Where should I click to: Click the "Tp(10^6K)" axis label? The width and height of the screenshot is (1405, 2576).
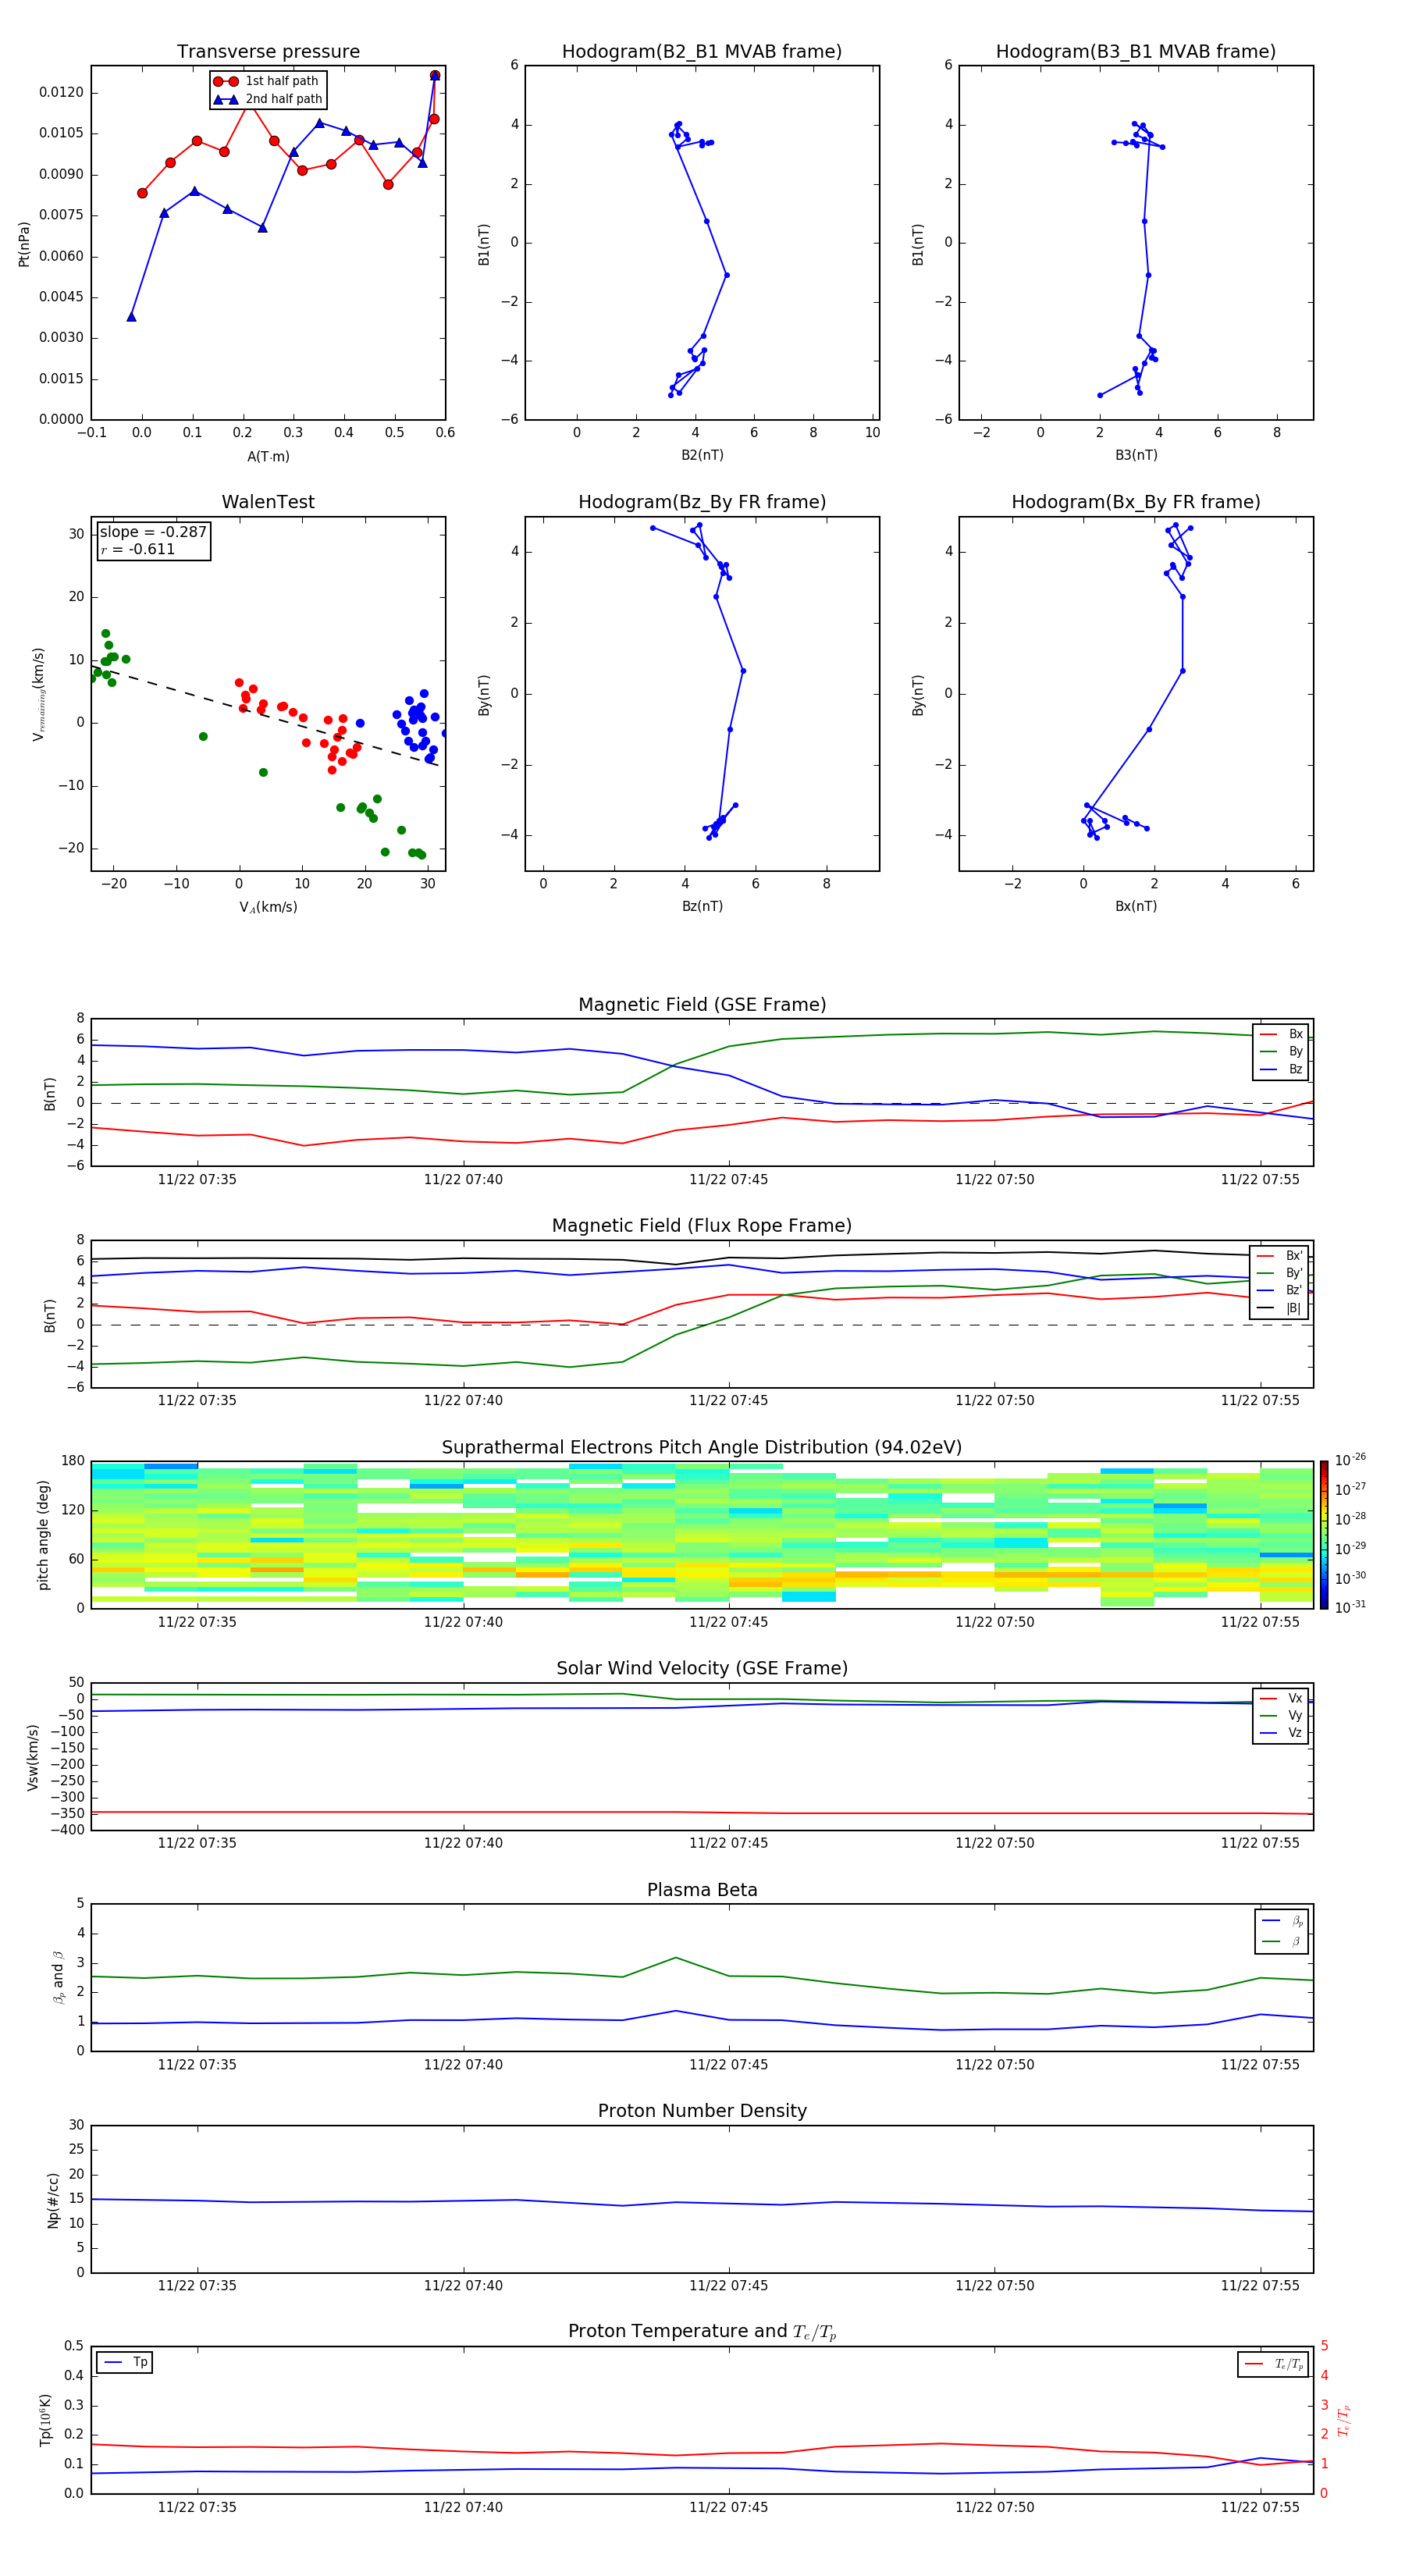click(45, 2420)
